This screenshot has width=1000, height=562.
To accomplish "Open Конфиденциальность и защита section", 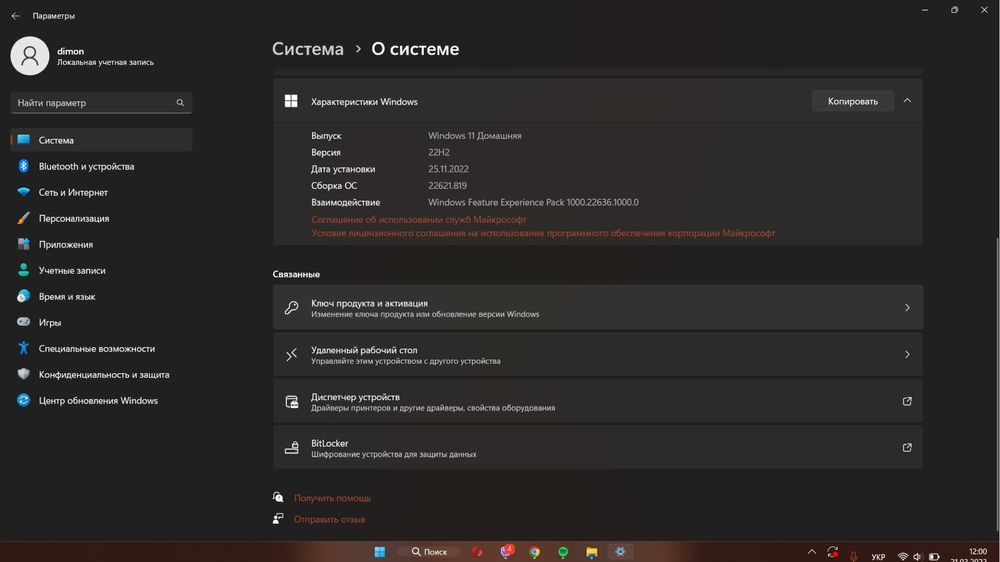I will click(x=101, y=374).
